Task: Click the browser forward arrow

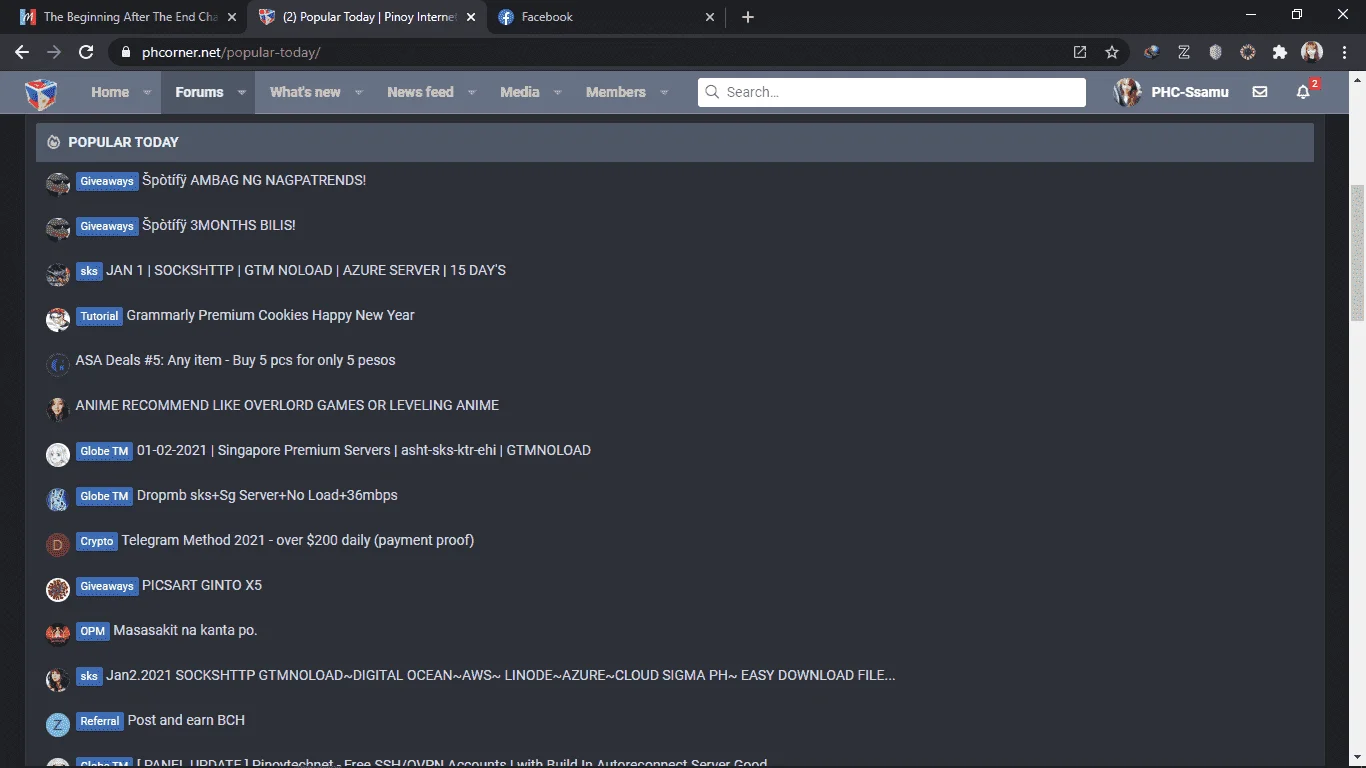Action: click(54, 52)
